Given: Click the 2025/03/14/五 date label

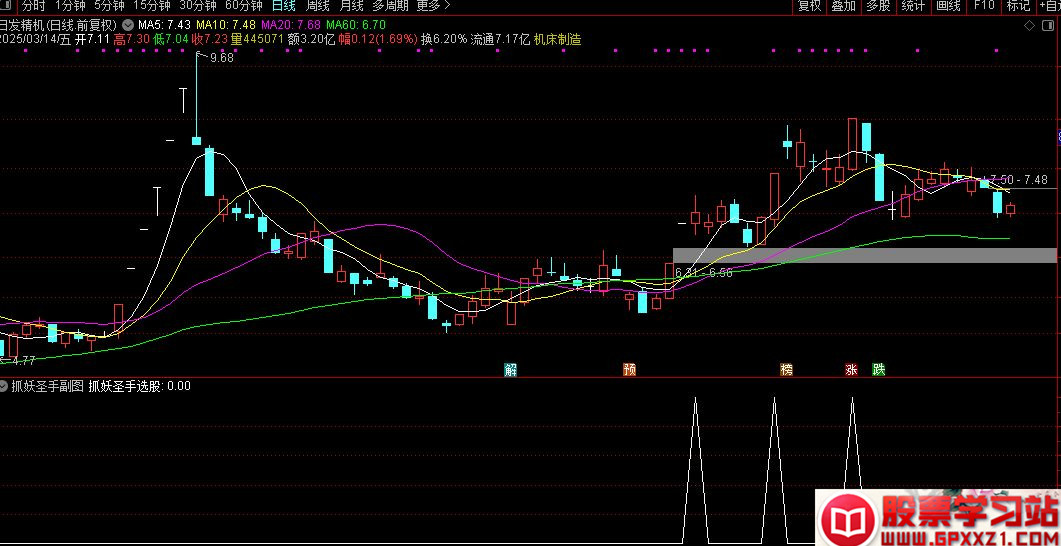Looking at the screenshot, I should pyautogui.click(x=35, y=39).
